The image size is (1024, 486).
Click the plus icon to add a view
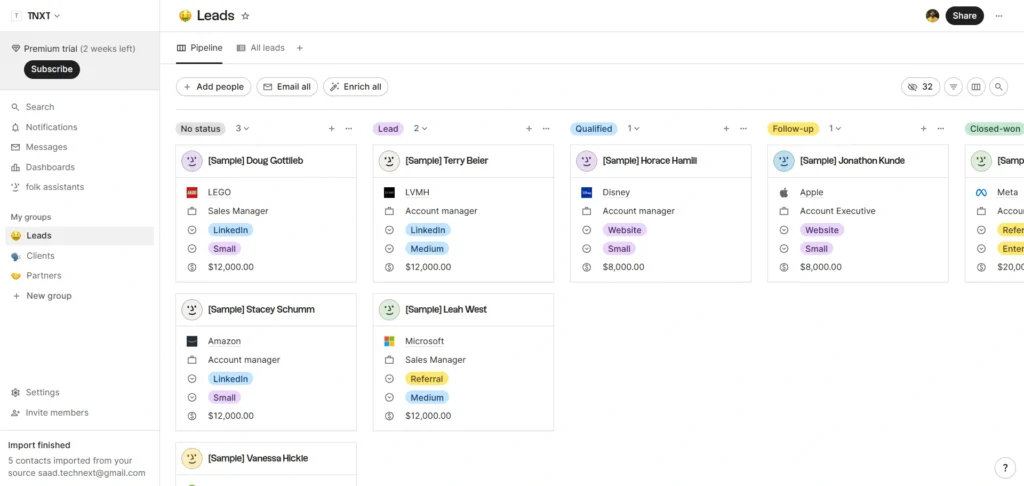(x=299, y=48)
